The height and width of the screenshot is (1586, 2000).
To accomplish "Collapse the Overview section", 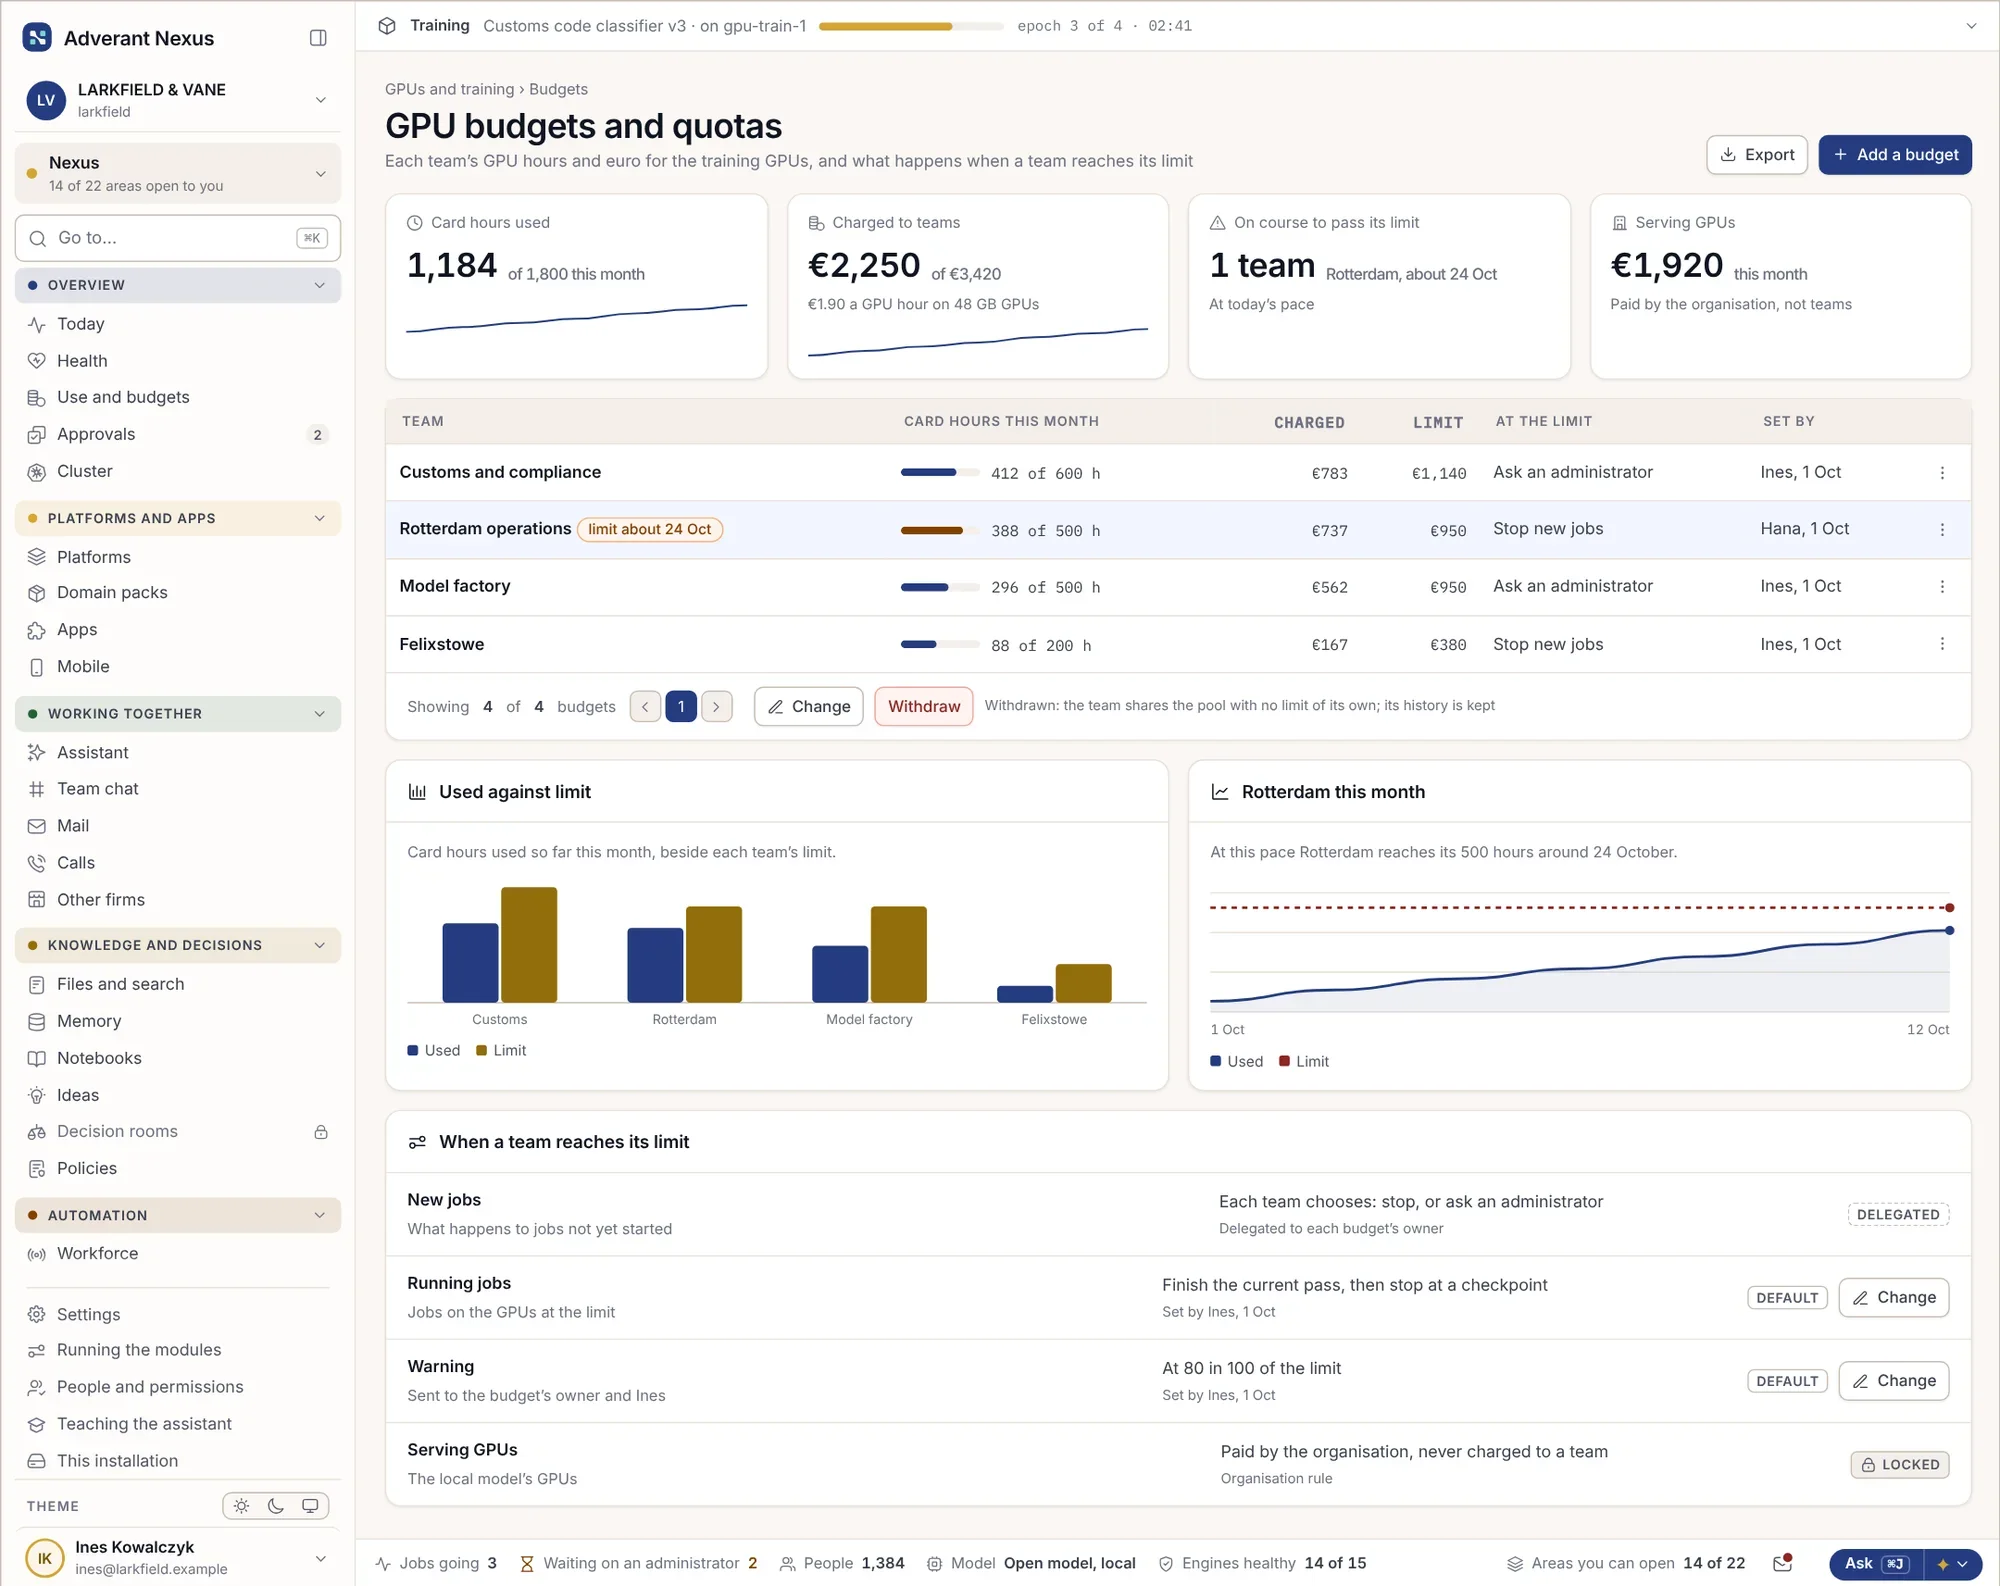I will point(178,285).
